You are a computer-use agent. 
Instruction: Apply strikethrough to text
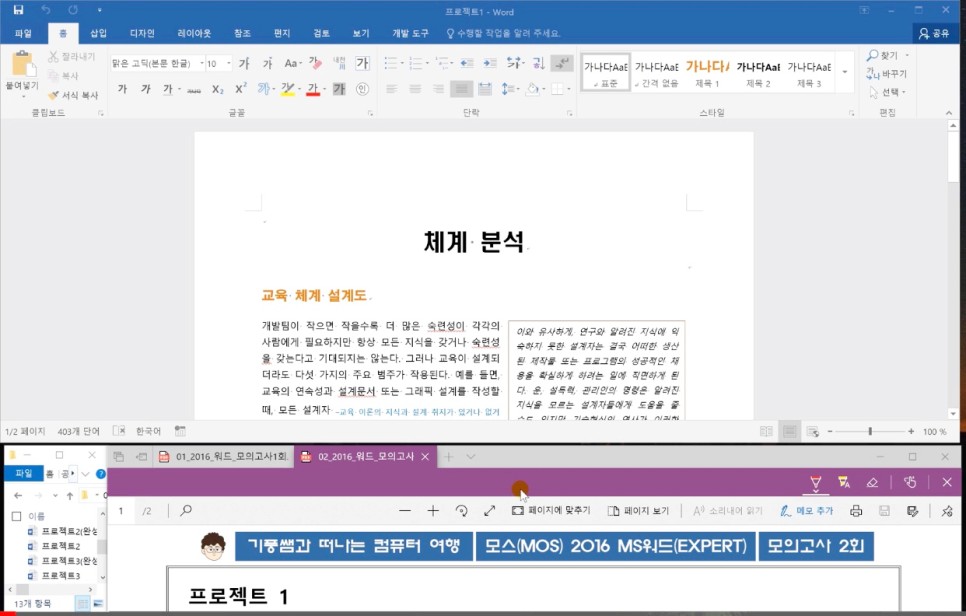point(194,89)
